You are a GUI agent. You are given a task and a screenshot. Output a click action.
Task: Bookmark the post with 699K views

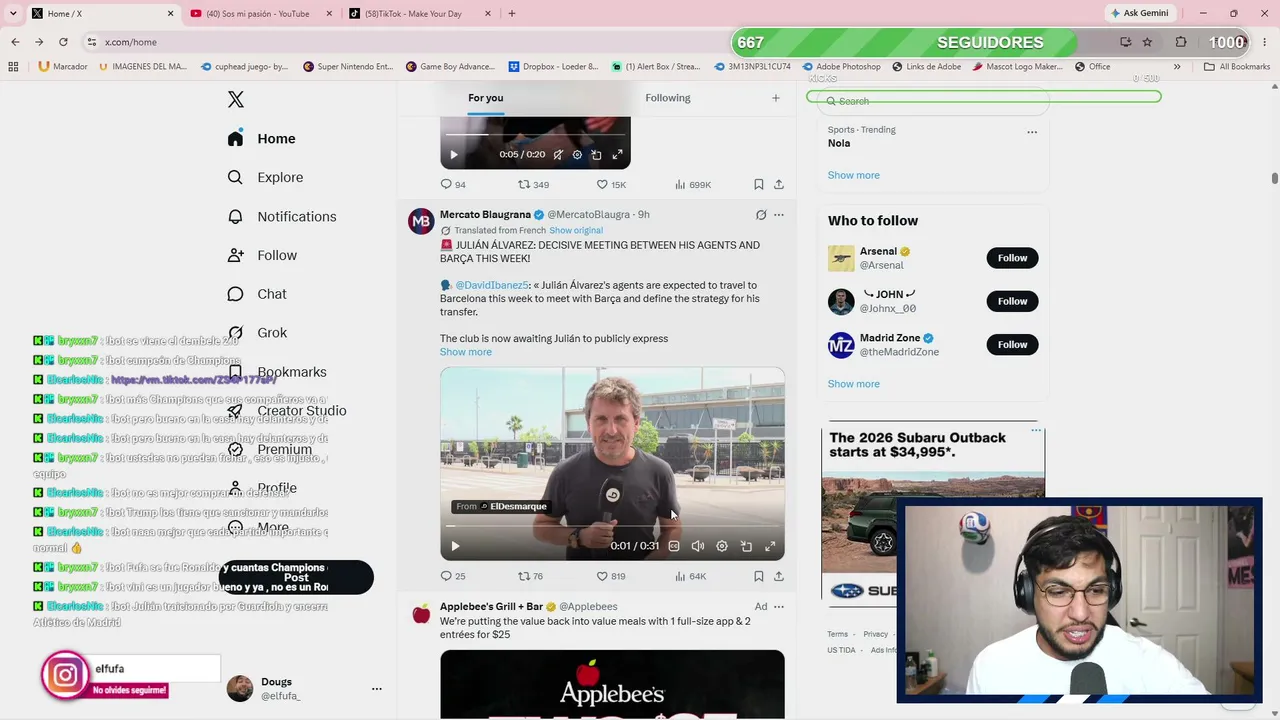(x=759, y=184)
